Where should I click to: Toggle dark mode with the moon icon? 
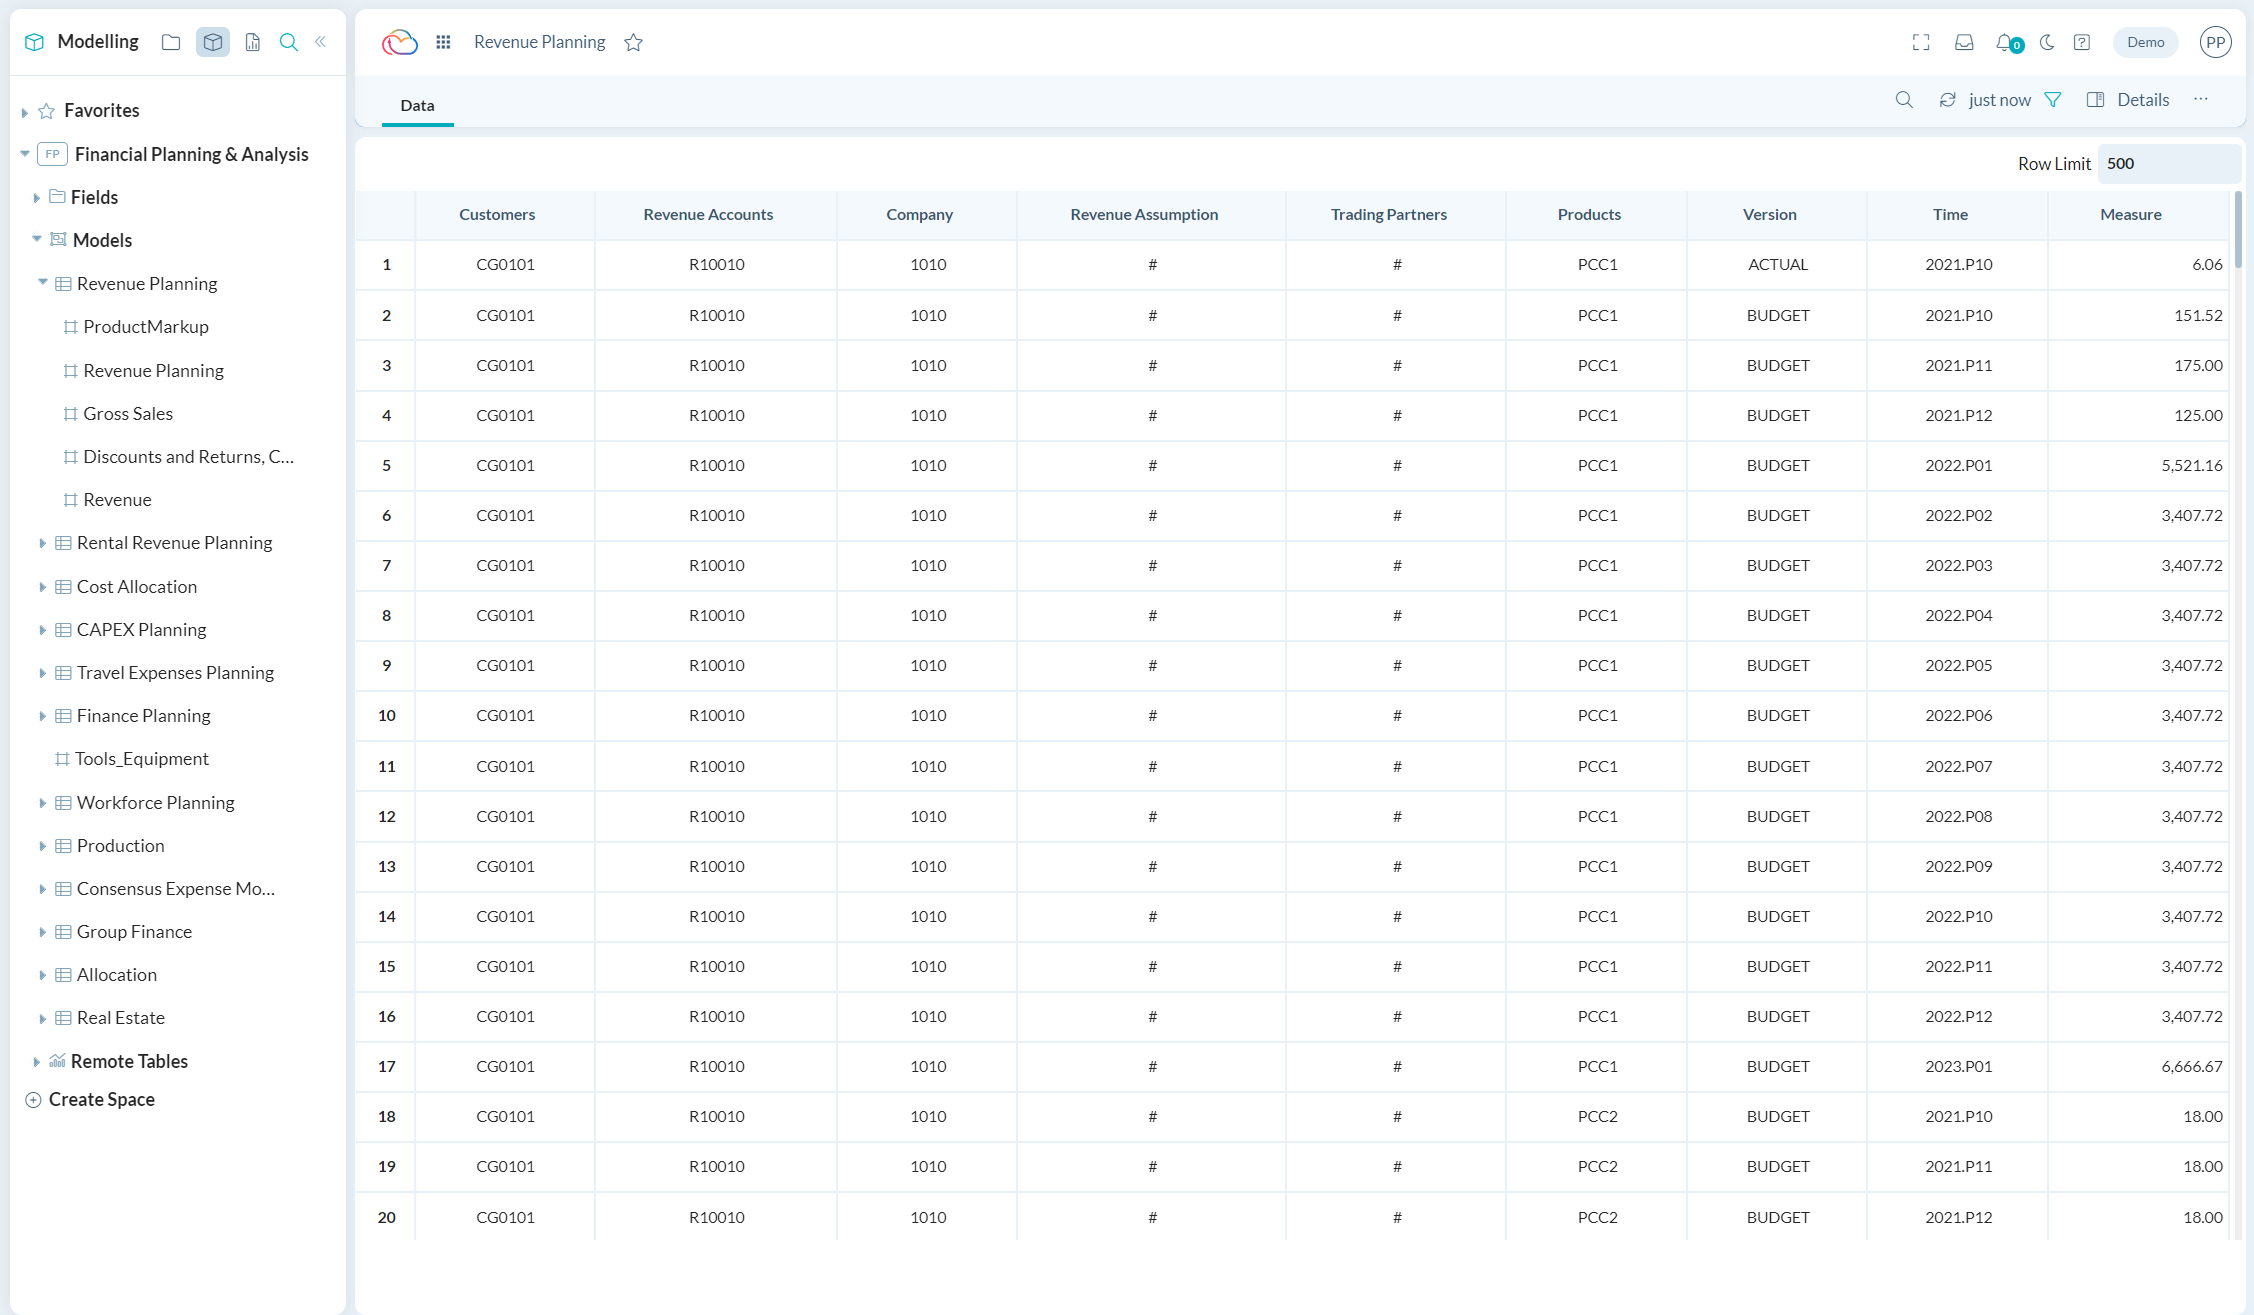(2045, 42)
